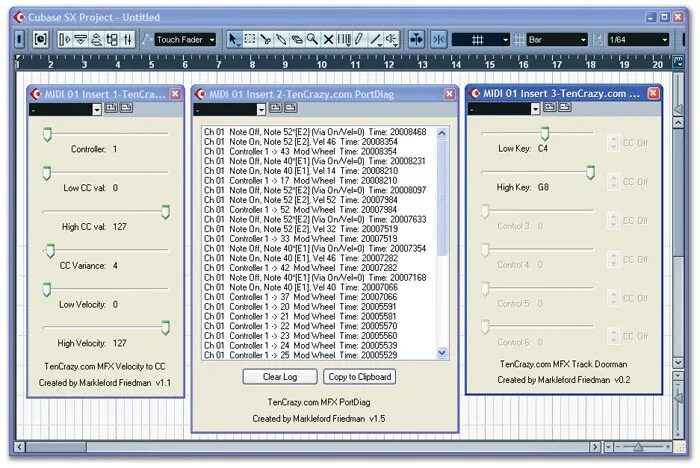
Task: Click store preset icon in PortDiag window
Action: point(275,108)
